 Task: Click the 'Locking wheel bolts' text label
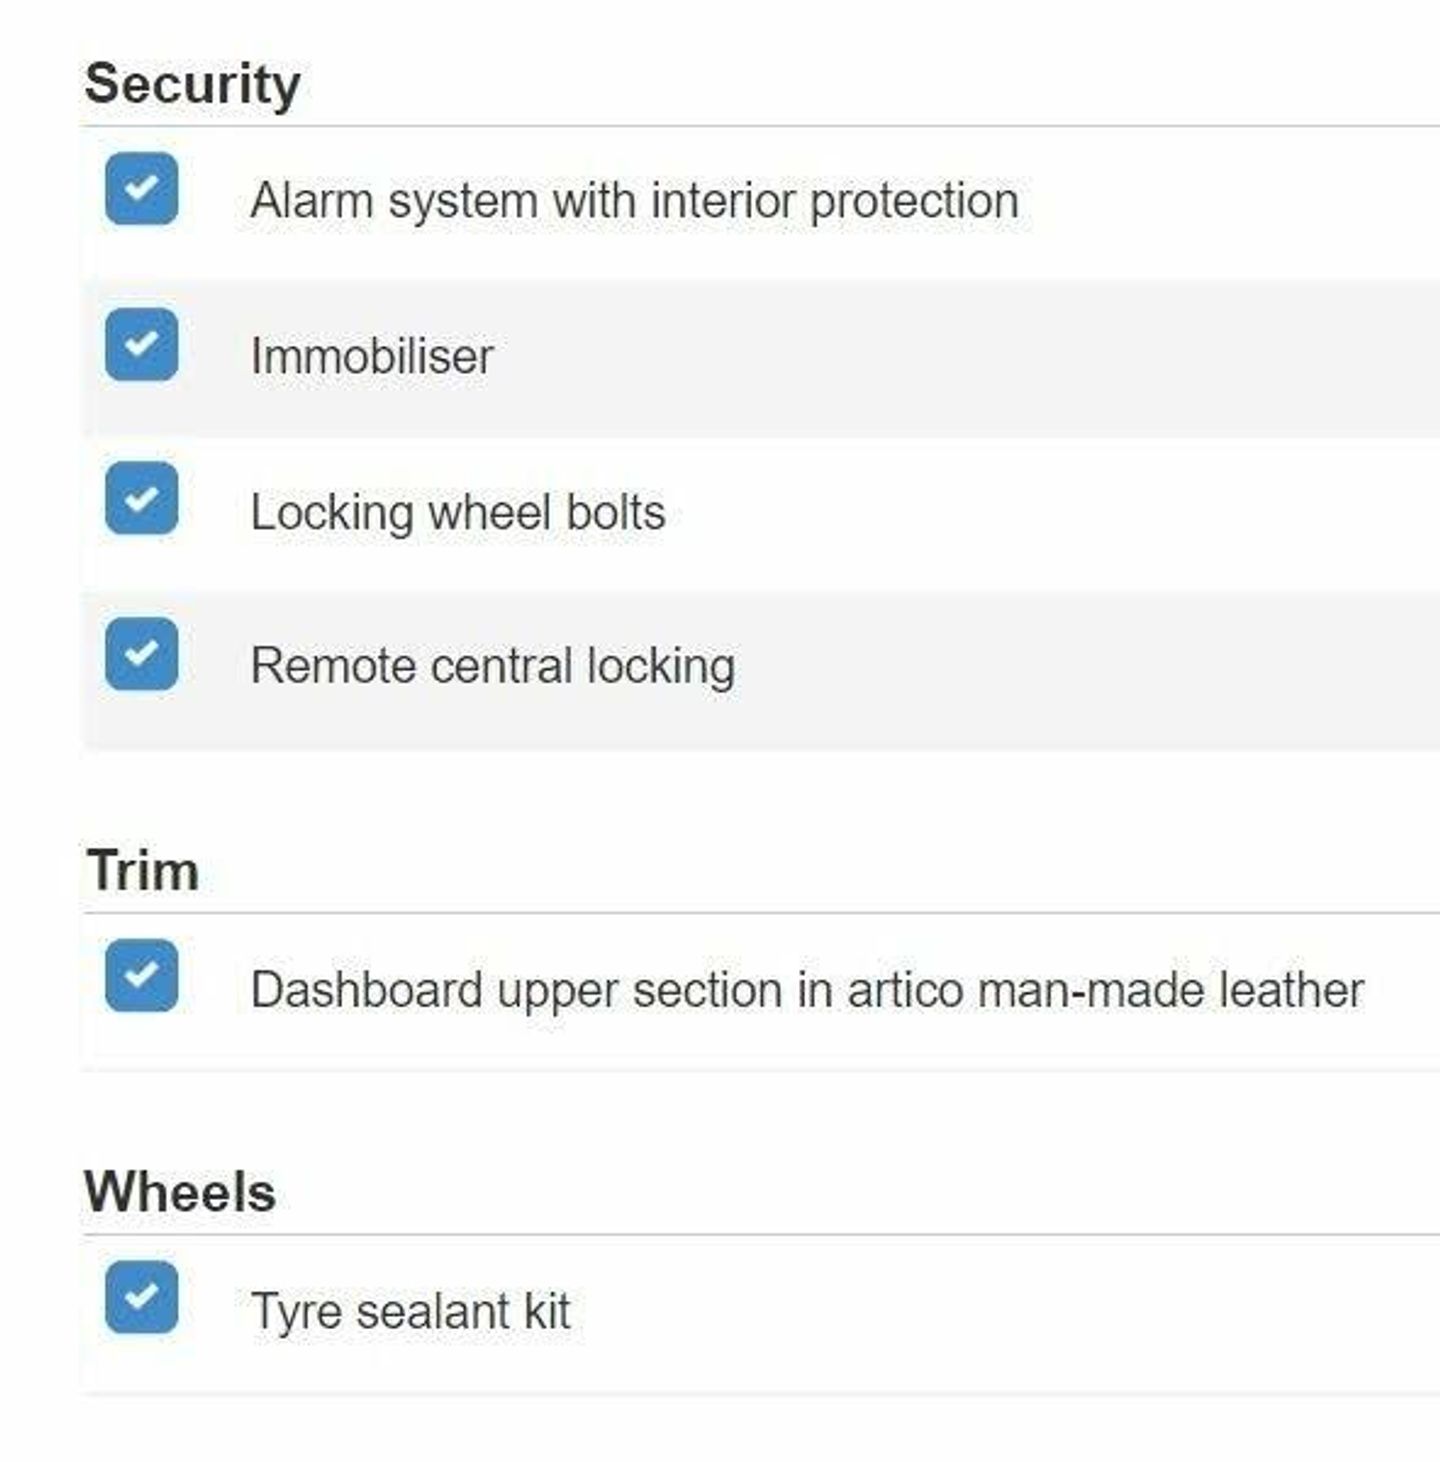coord(457,513)
